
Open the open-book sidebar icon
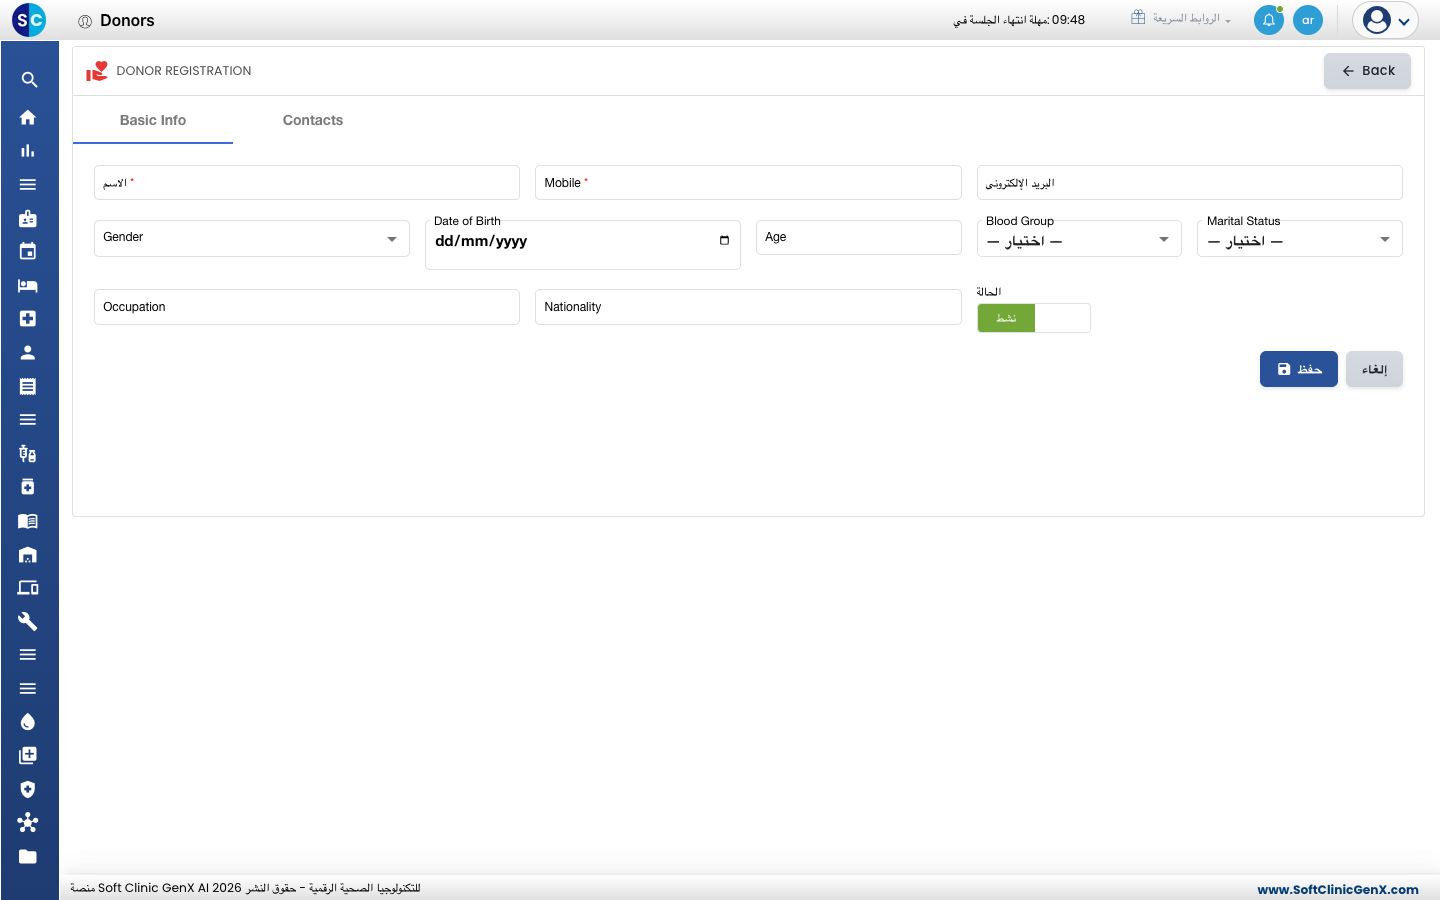tap(28, 521)
